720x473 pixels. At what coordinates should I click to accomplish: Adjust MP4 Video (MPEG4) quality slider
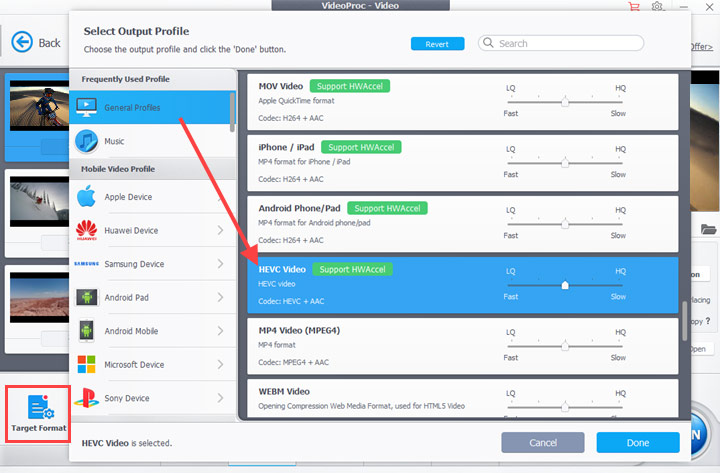[x=565, y=346]
